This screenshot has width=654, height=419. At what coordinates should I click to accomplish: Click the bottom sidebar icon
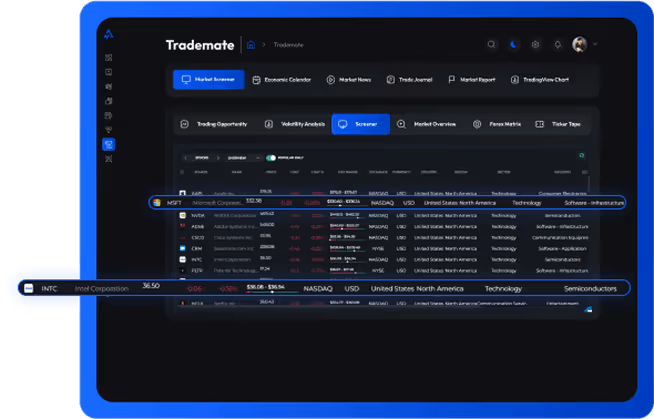[108, 159]
